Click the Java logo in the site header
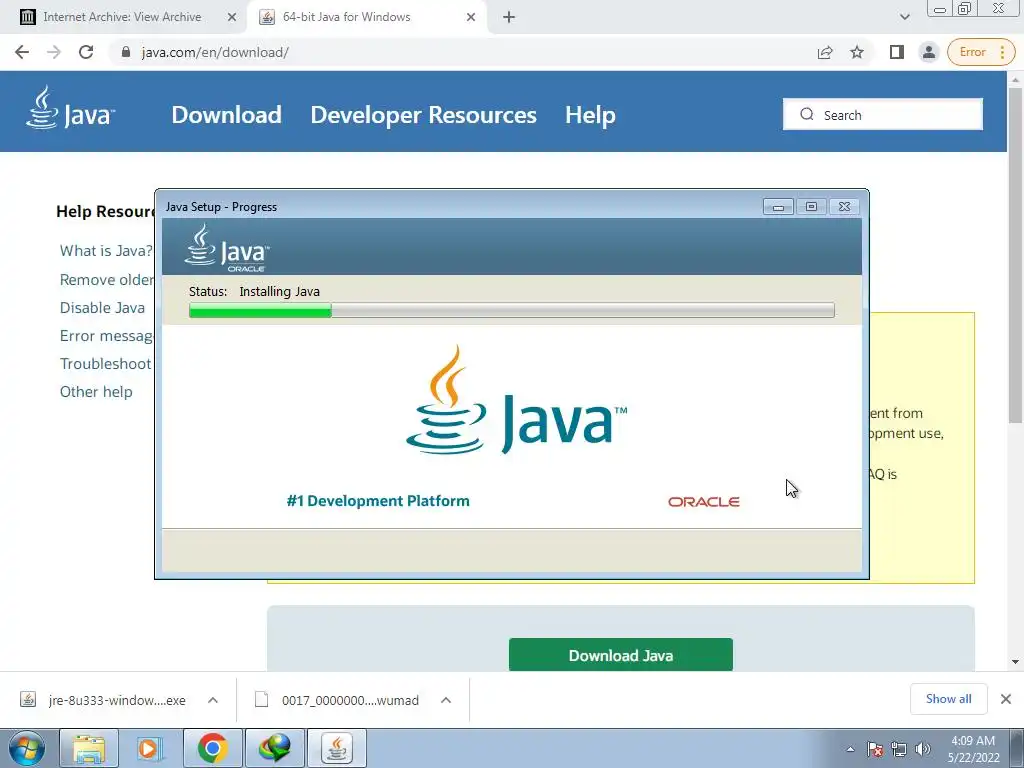 point(71,108)
